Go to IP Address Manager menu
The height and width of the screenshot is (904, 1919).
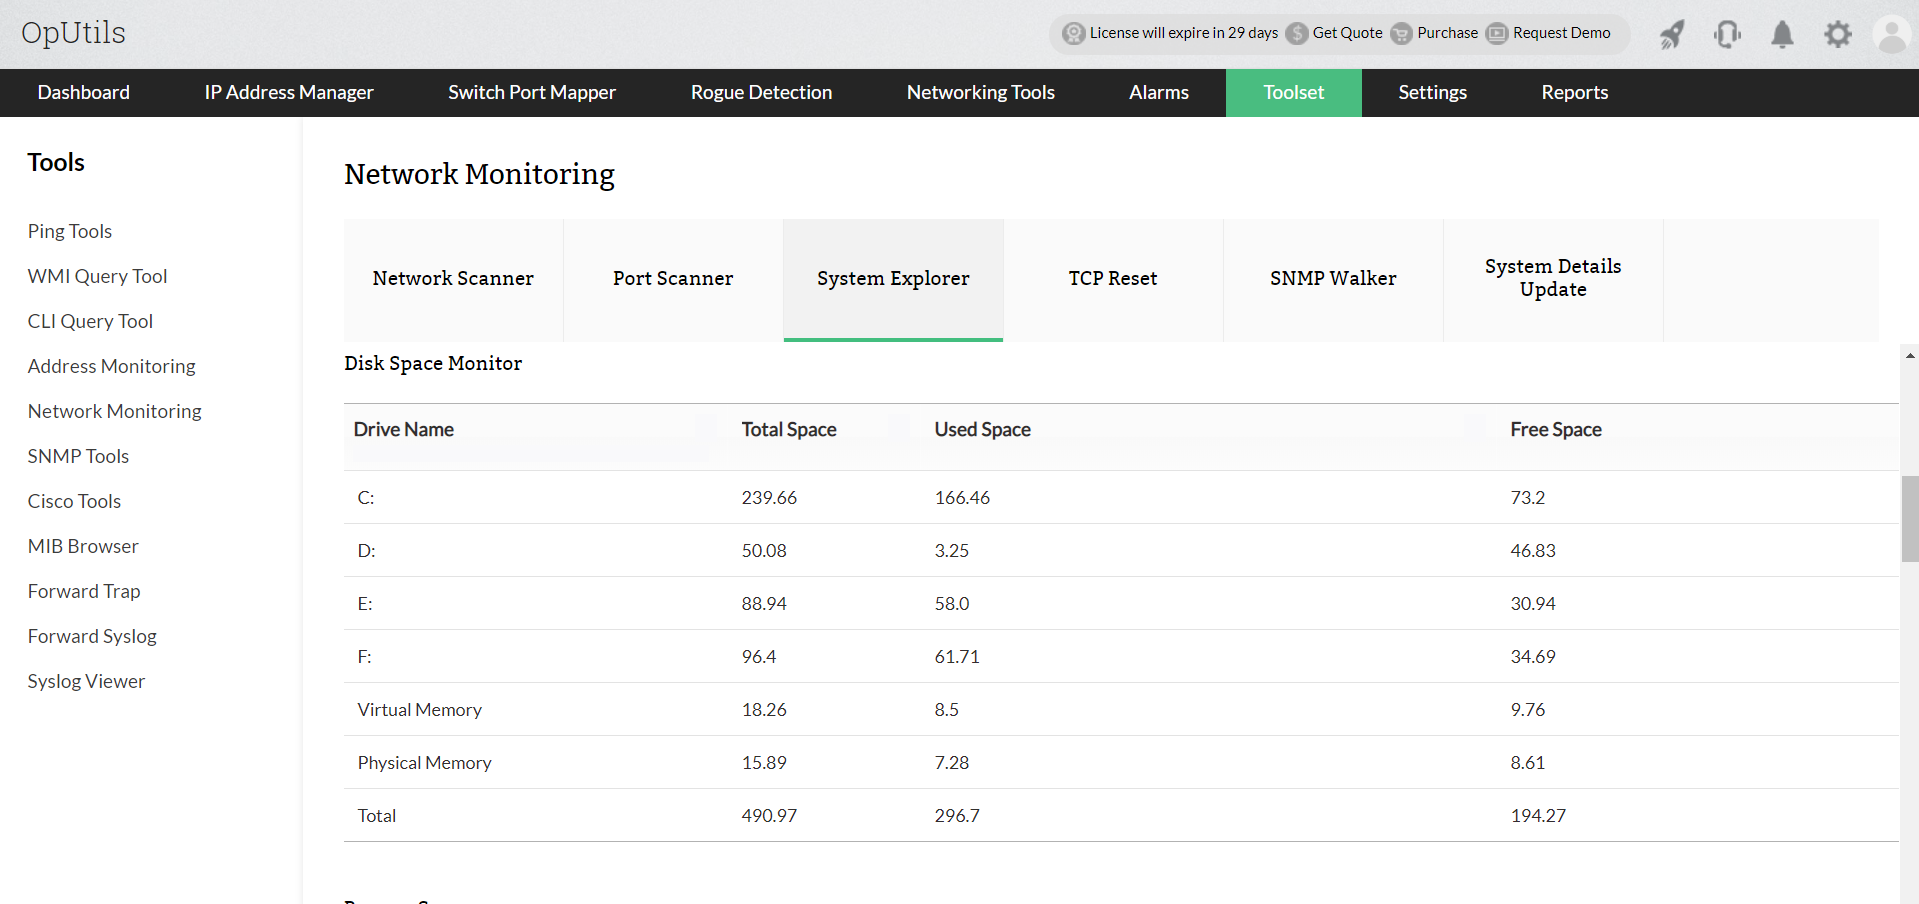289,93
